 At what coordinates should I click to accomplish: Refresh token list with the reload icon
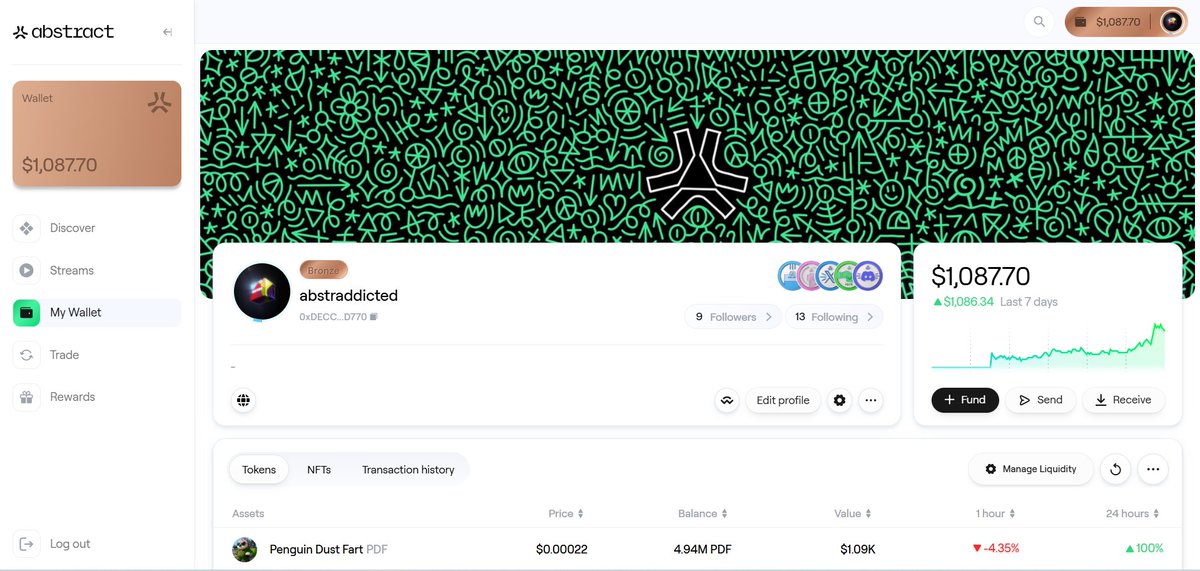(x=1115, y=469)
